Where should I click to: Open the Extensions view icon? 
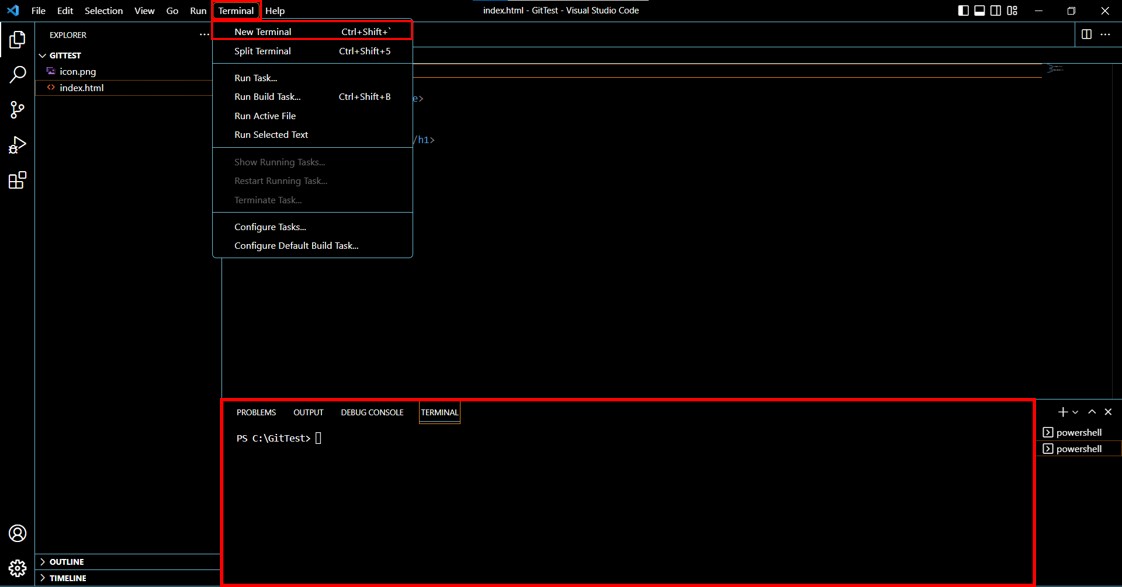click(x=17, y=180)
